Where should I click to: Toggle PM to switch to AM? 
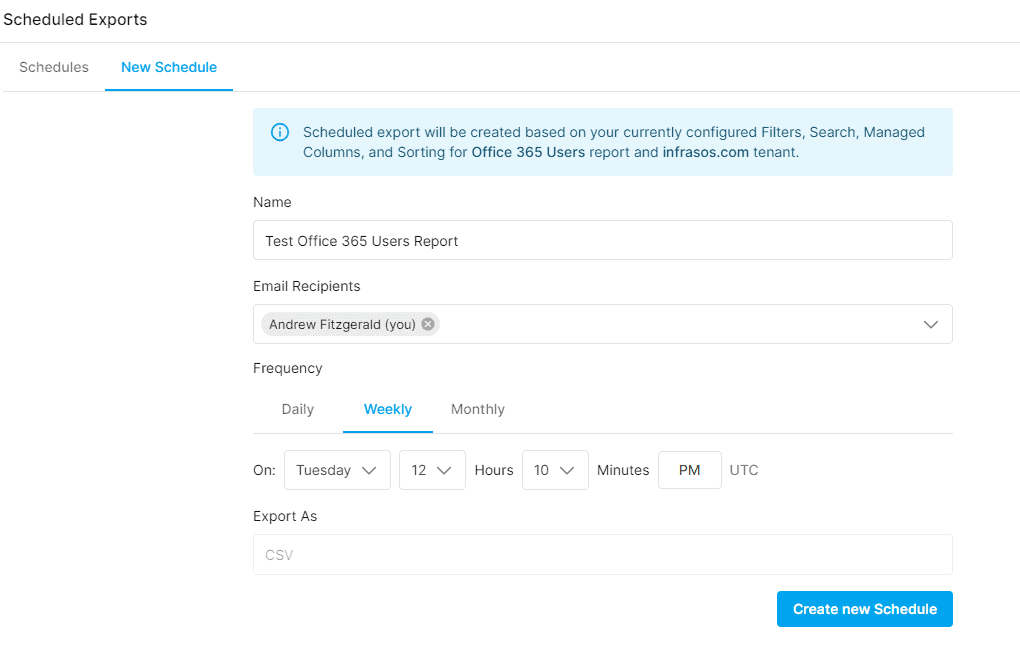coord(689,469)
